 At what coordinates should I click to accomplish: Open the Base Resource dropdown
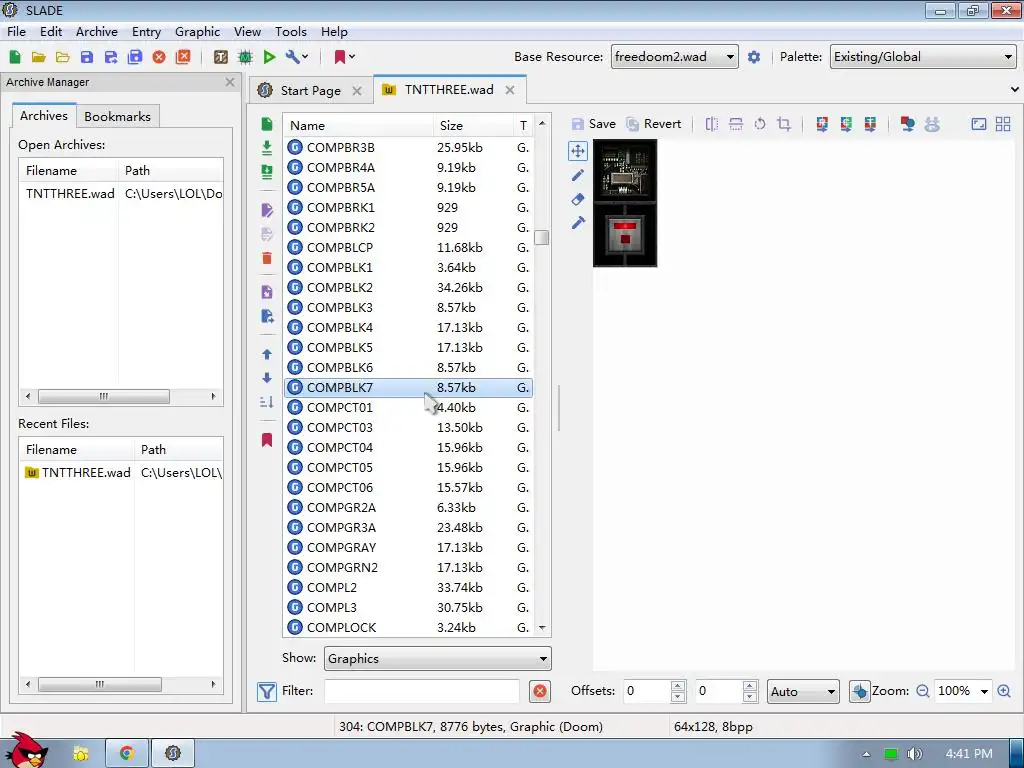(675, 57)
